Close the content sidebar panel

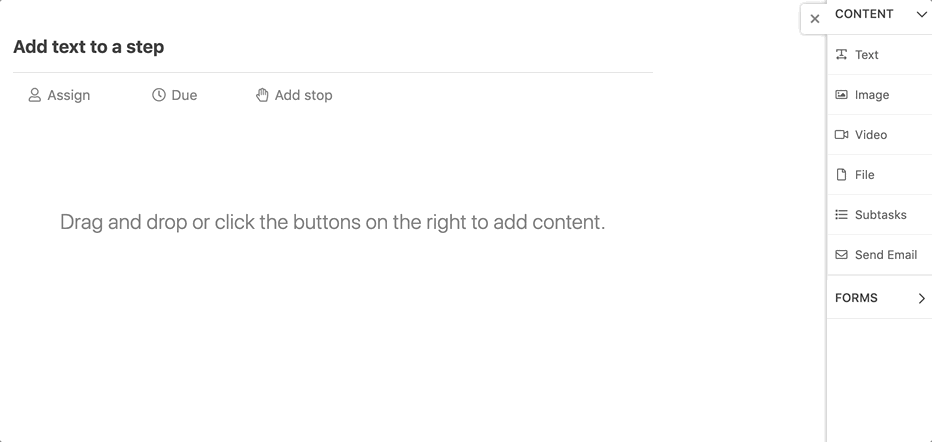pyautogui.click(x=815, y=19)
